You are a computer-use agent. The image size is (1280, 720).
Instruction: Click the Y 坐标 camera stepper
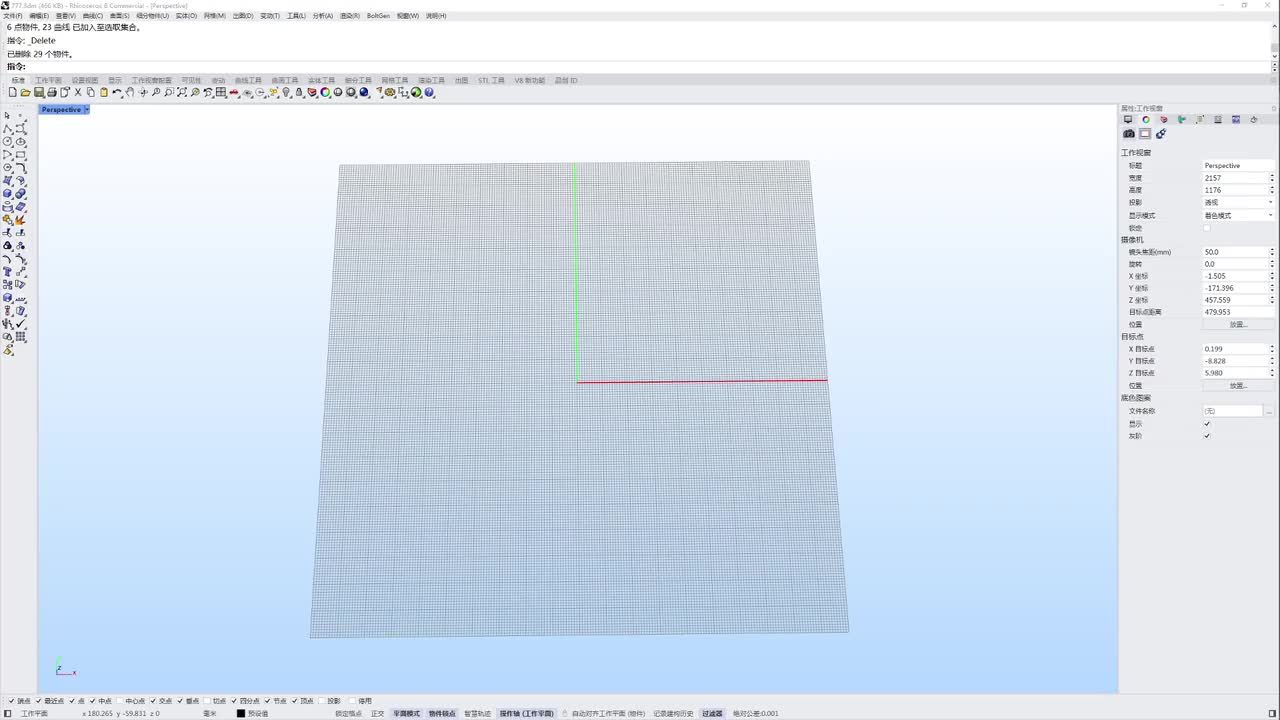point(1272,288)
